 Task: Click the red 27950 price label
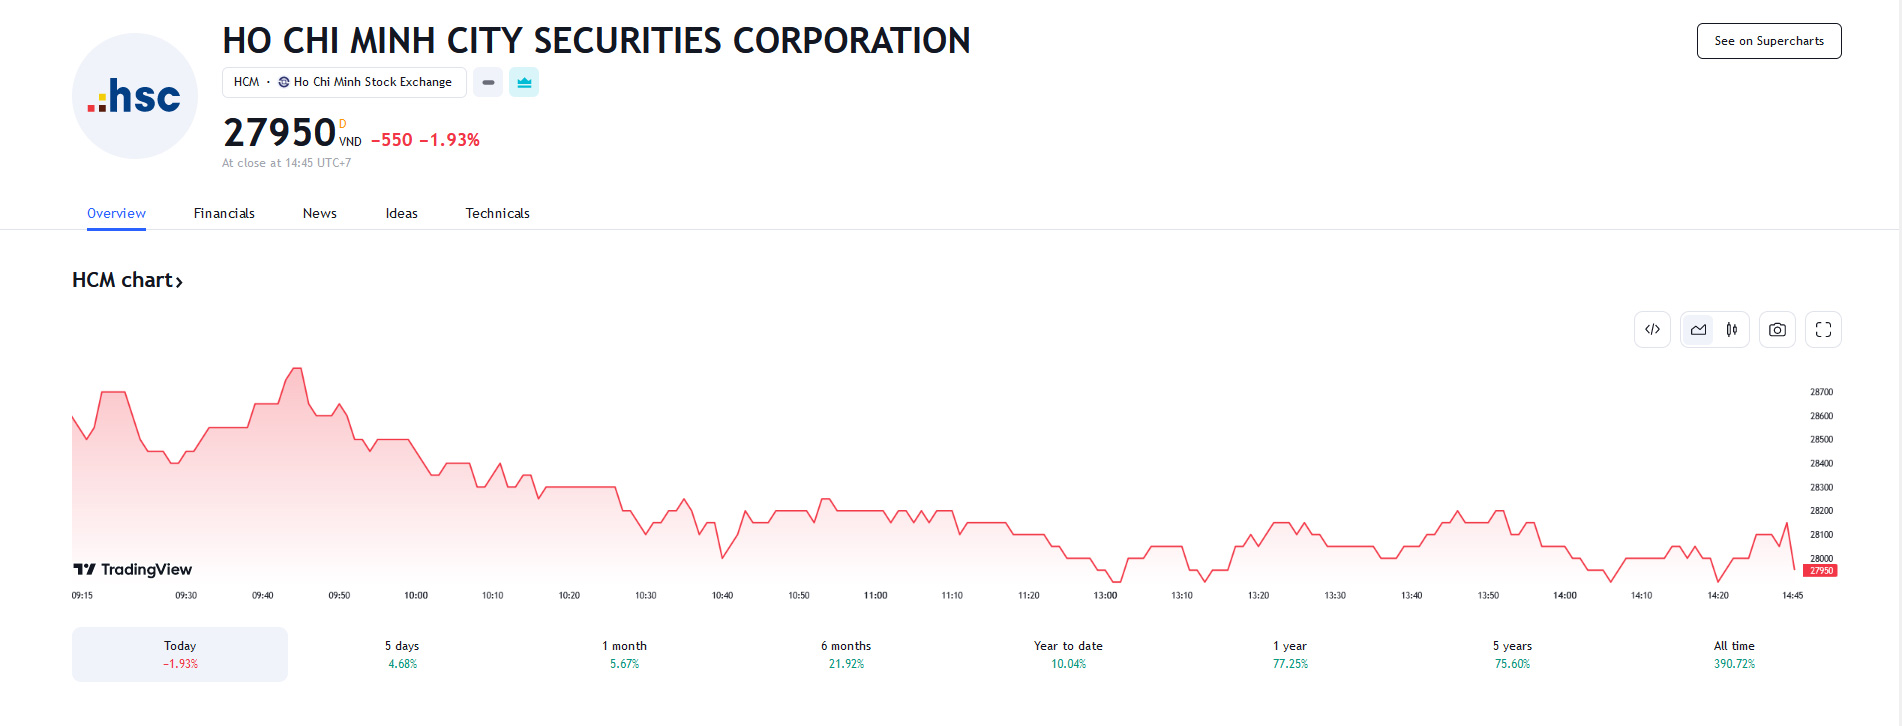point(1820,571)
